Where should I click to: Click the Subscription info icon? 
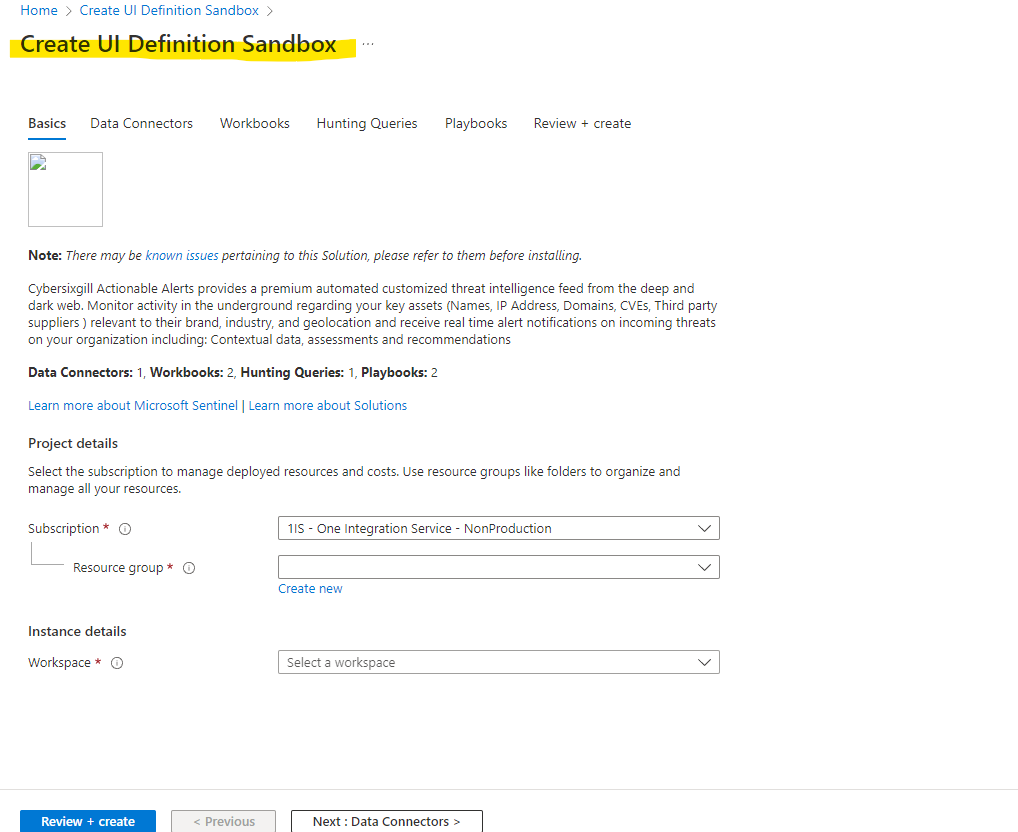point(125,529)
